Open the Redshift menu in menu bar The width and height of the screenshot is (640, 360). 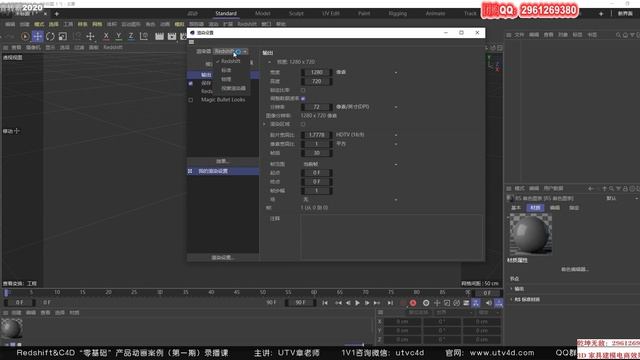(x=247, y=24)
